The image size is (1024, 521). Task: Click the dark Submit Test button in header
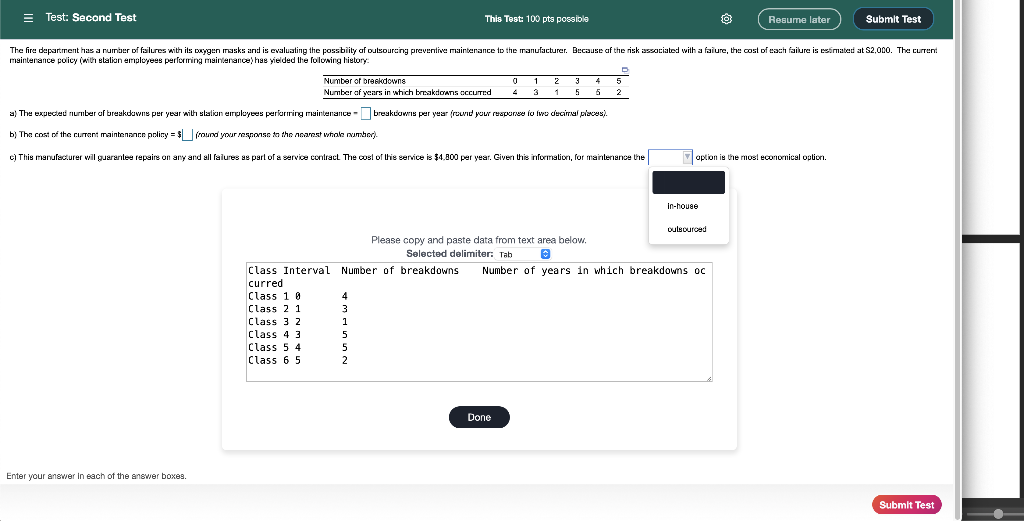(893, 19)
